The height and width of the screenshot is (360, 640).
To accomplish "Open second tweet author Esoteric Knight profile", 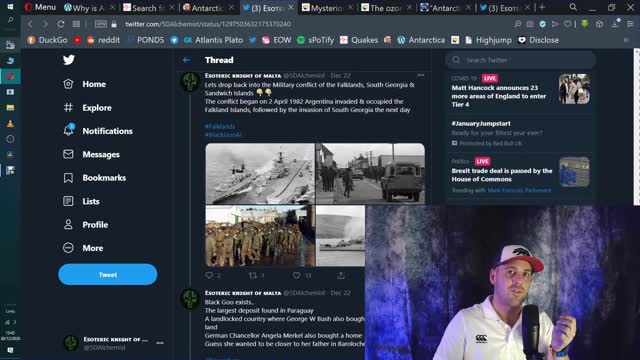I will (x=243, y=293).
